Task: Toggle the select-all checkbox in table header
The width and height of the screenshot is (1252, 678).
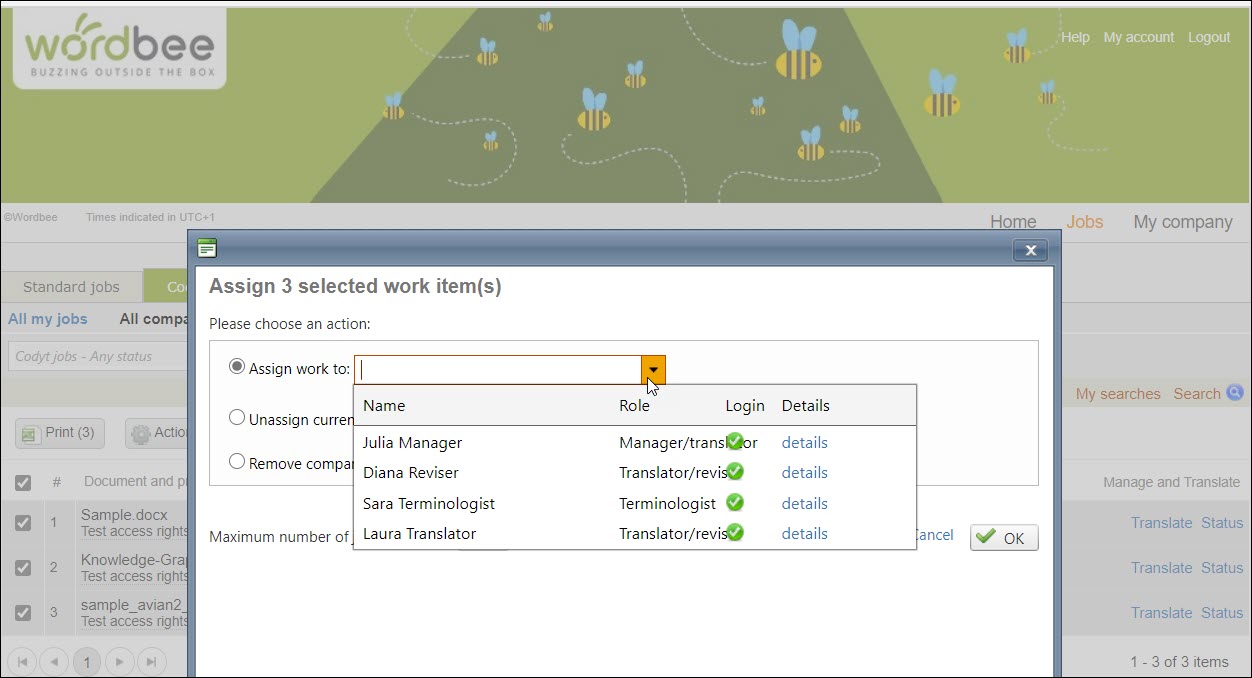Action: pos(23,482)
